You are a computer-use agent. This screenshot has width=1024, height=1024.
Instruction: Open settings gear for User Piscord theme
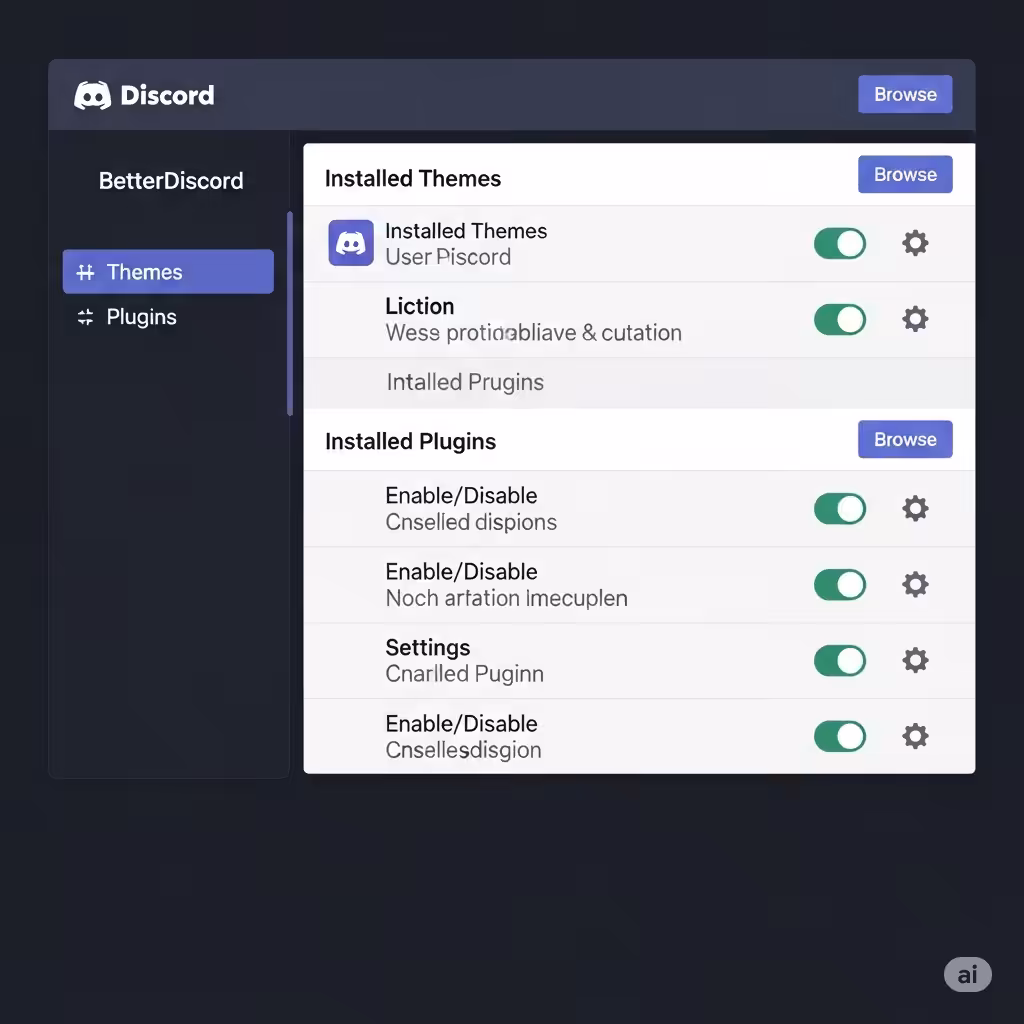click(x=915, y=244)
